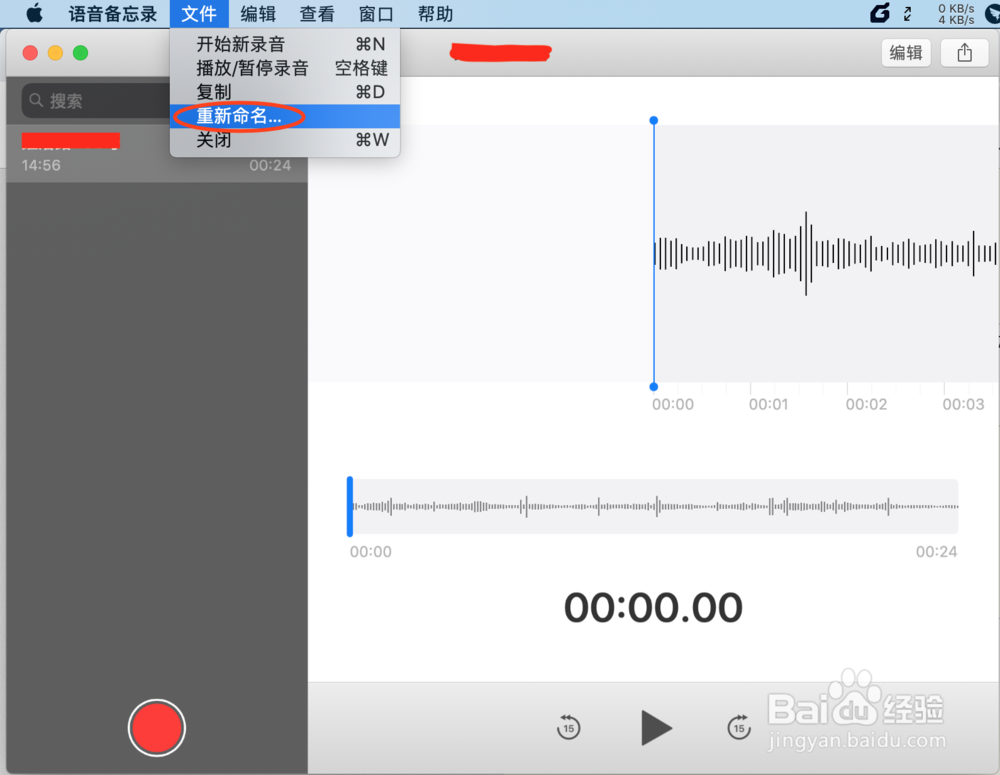The width and height of the screenshot is (1000, 775).
Task: Click the Apple menu icon
Action: (x=34, y=13)
